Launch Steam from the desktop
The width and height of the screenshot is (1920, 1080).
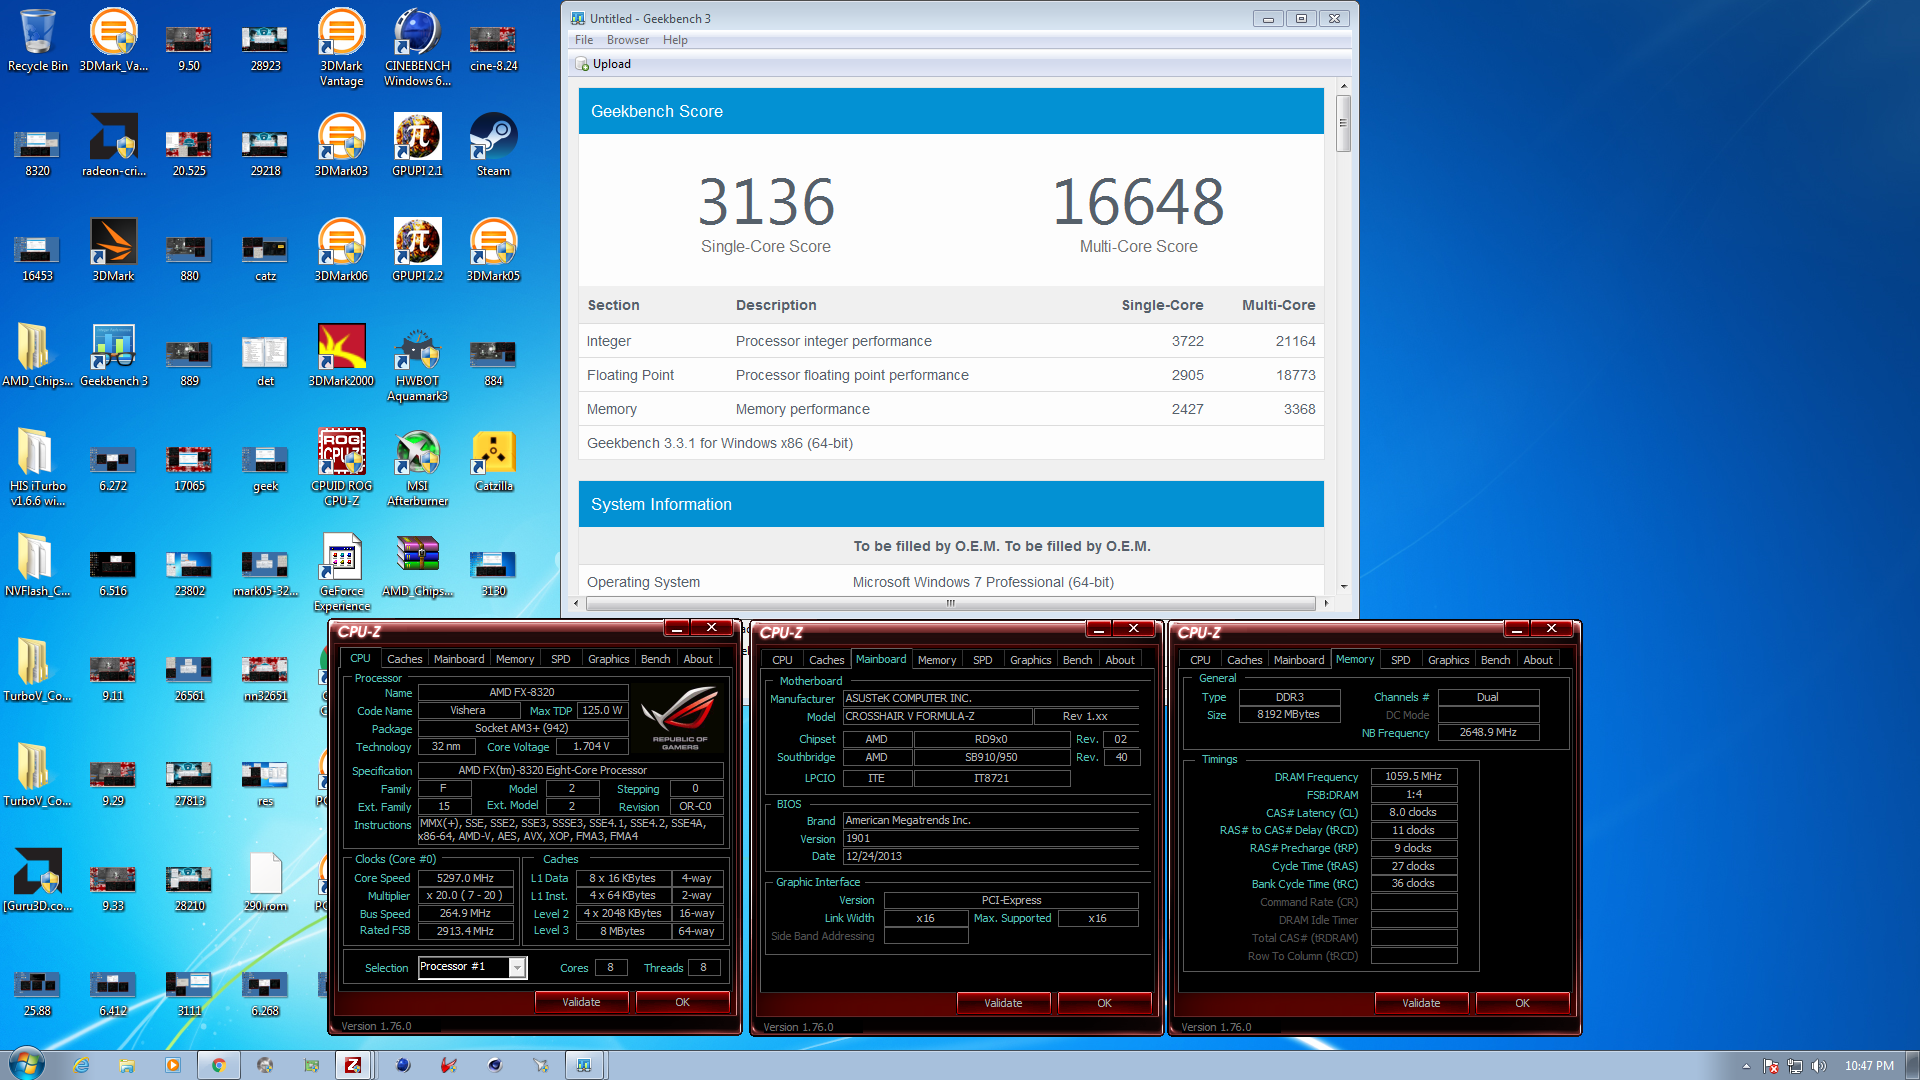coord(493,145)
